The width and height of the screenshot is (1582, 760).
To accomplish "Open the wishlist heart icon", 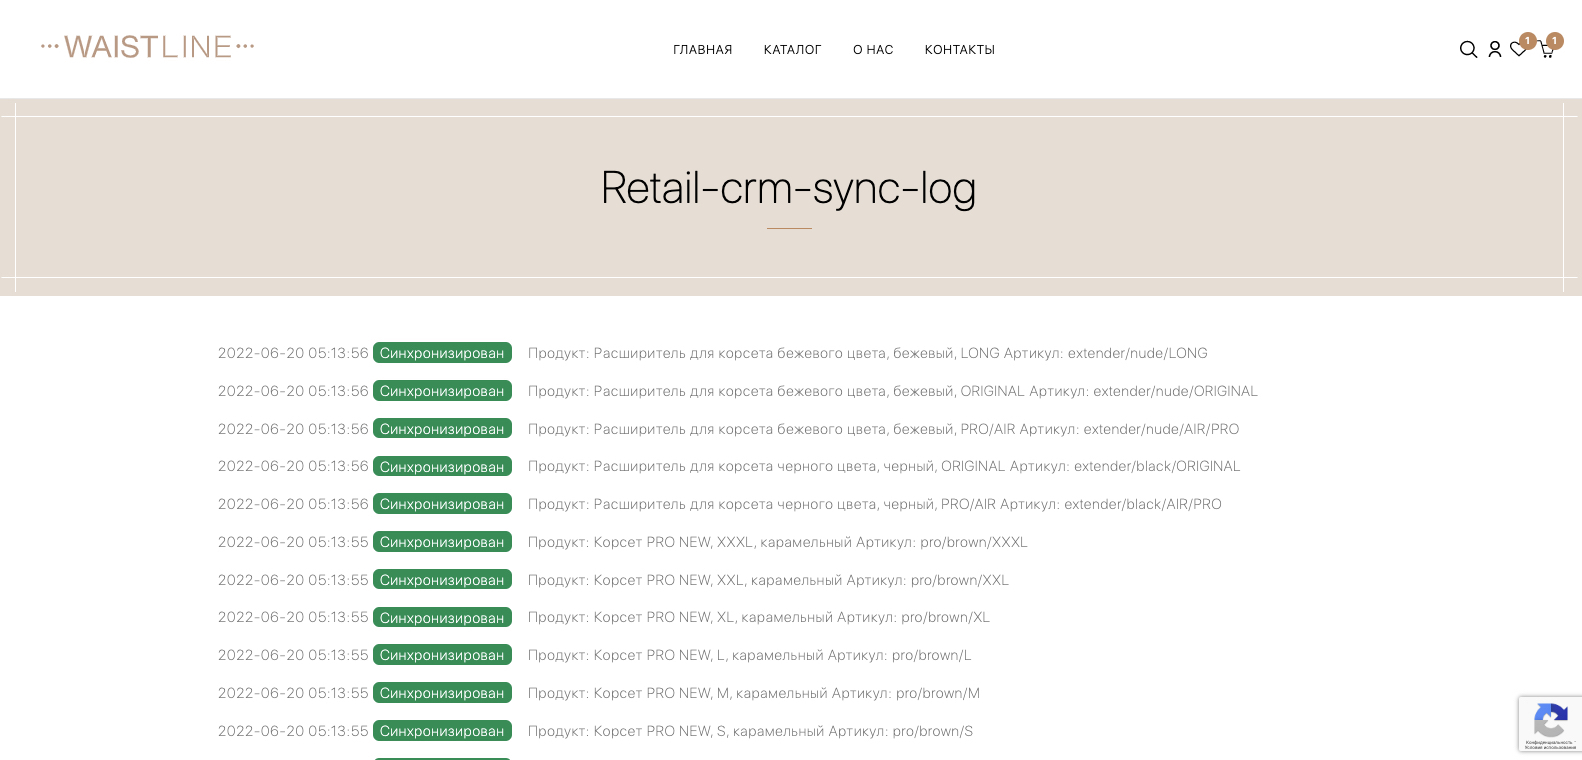I will pos(1518,49).
